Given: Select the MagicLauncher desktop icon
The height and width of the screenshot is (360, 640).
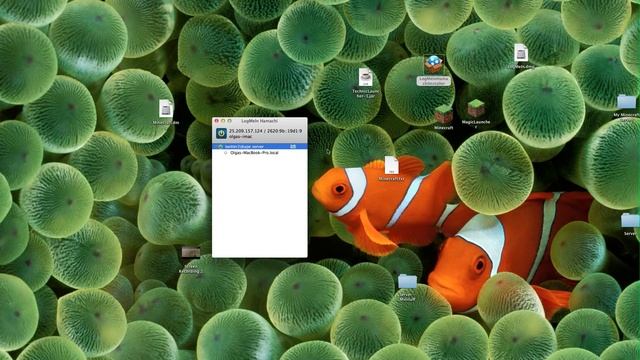Looking at the screenshot, I should click(x=476, y=108).
